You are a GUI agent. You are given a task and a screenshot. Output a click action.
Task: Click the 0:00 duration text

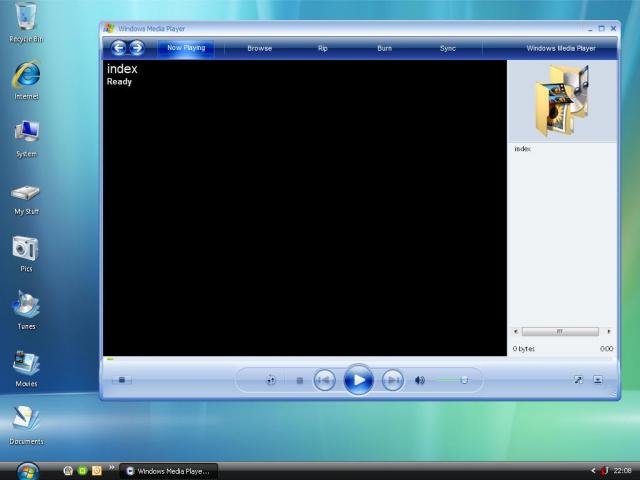tap(607, 349)
